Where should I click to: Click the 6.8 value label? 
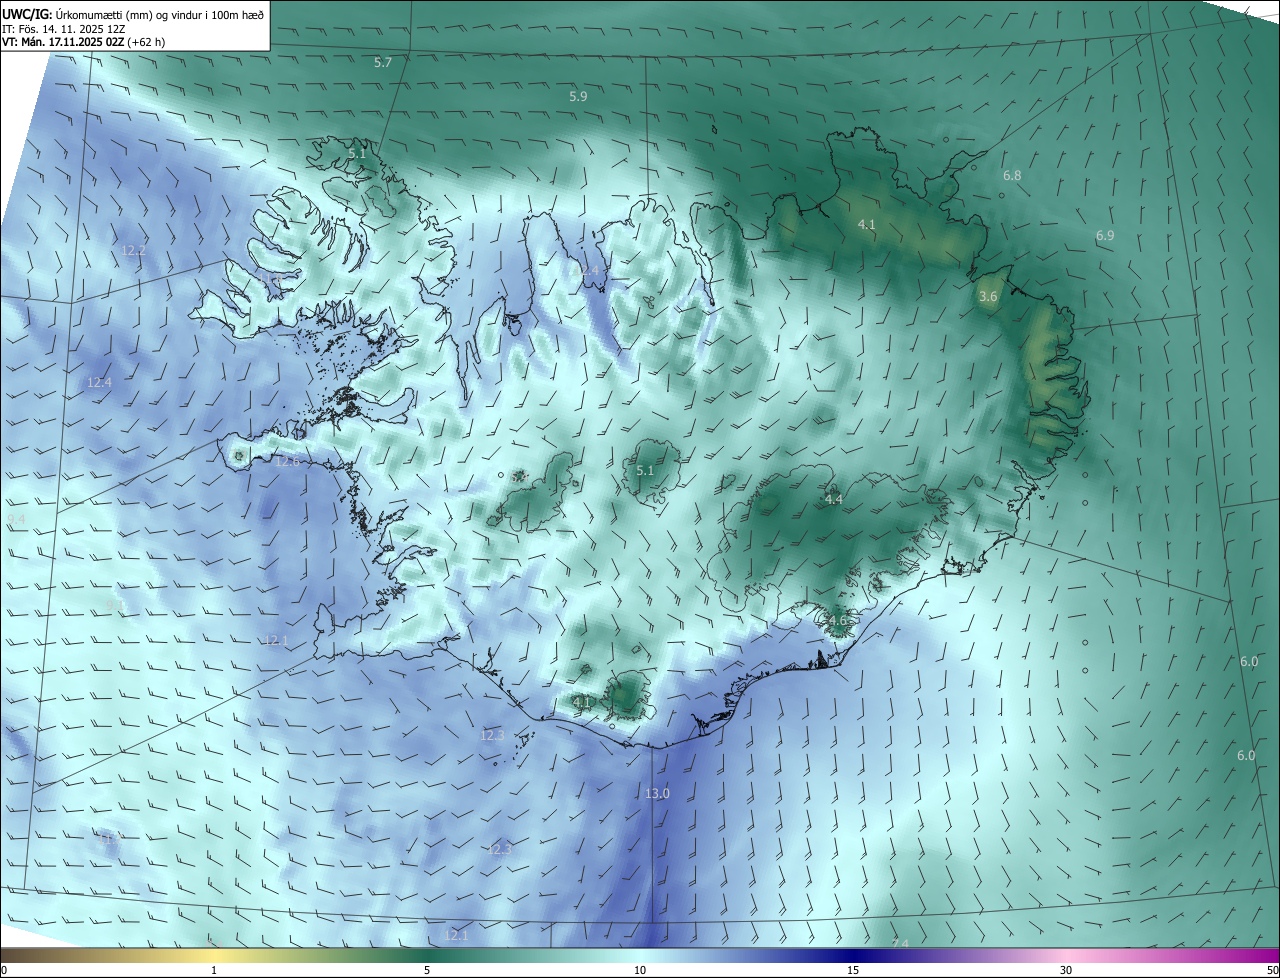(1012, 176)
